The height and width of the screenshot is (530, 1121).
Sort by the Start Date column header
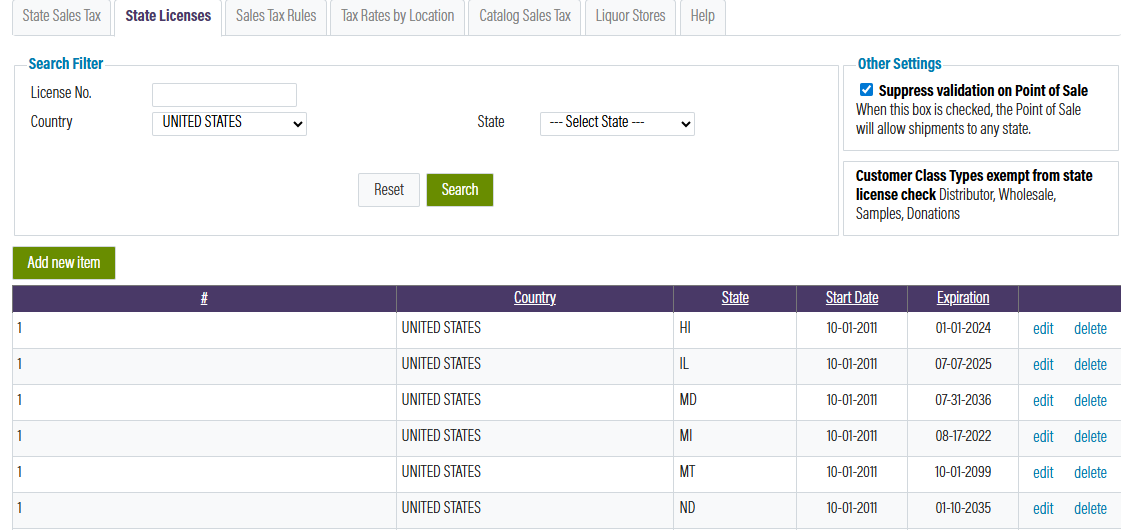click(x=851, y=298)
